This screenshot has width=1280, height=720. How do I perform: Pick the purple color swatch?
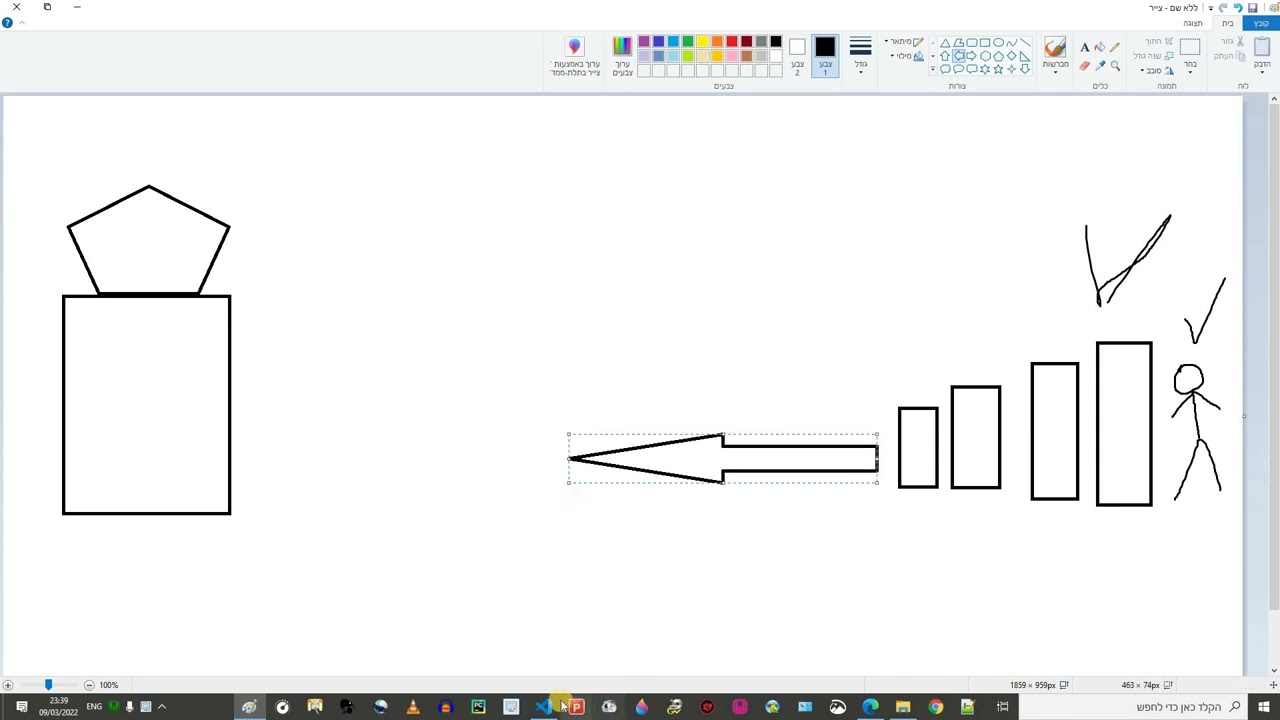click(644, 41)
